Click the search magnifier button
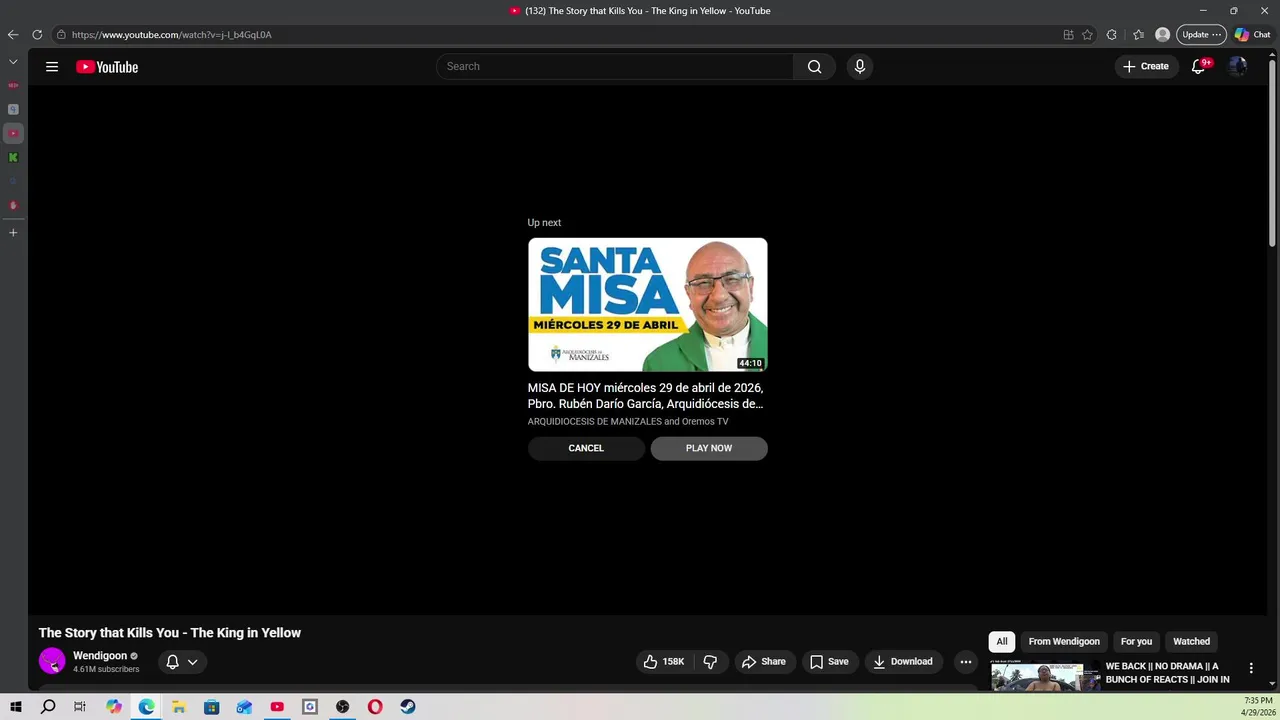The width and height of the screenshot is (1280, 720). [x=814, y=67]
